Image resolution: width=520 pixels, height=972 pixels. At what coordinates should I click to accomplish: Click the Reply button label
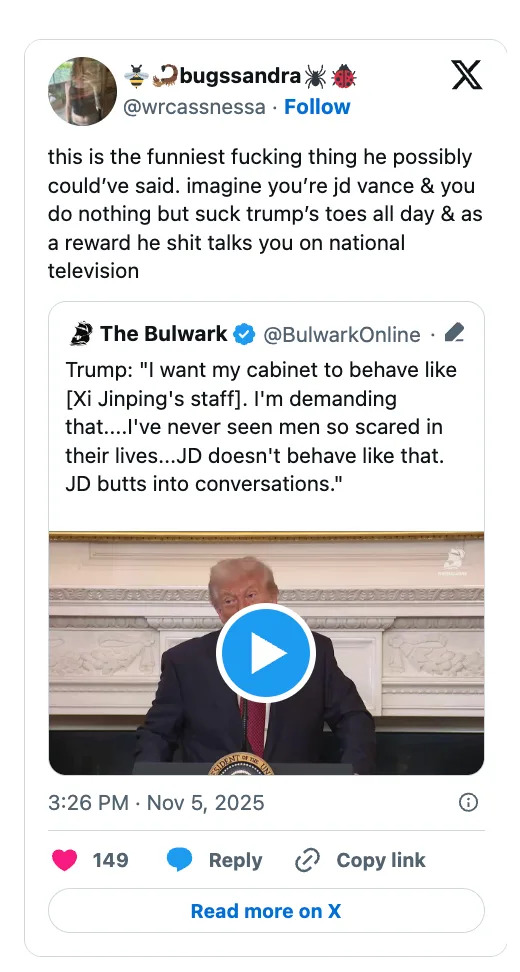[235, 860]
